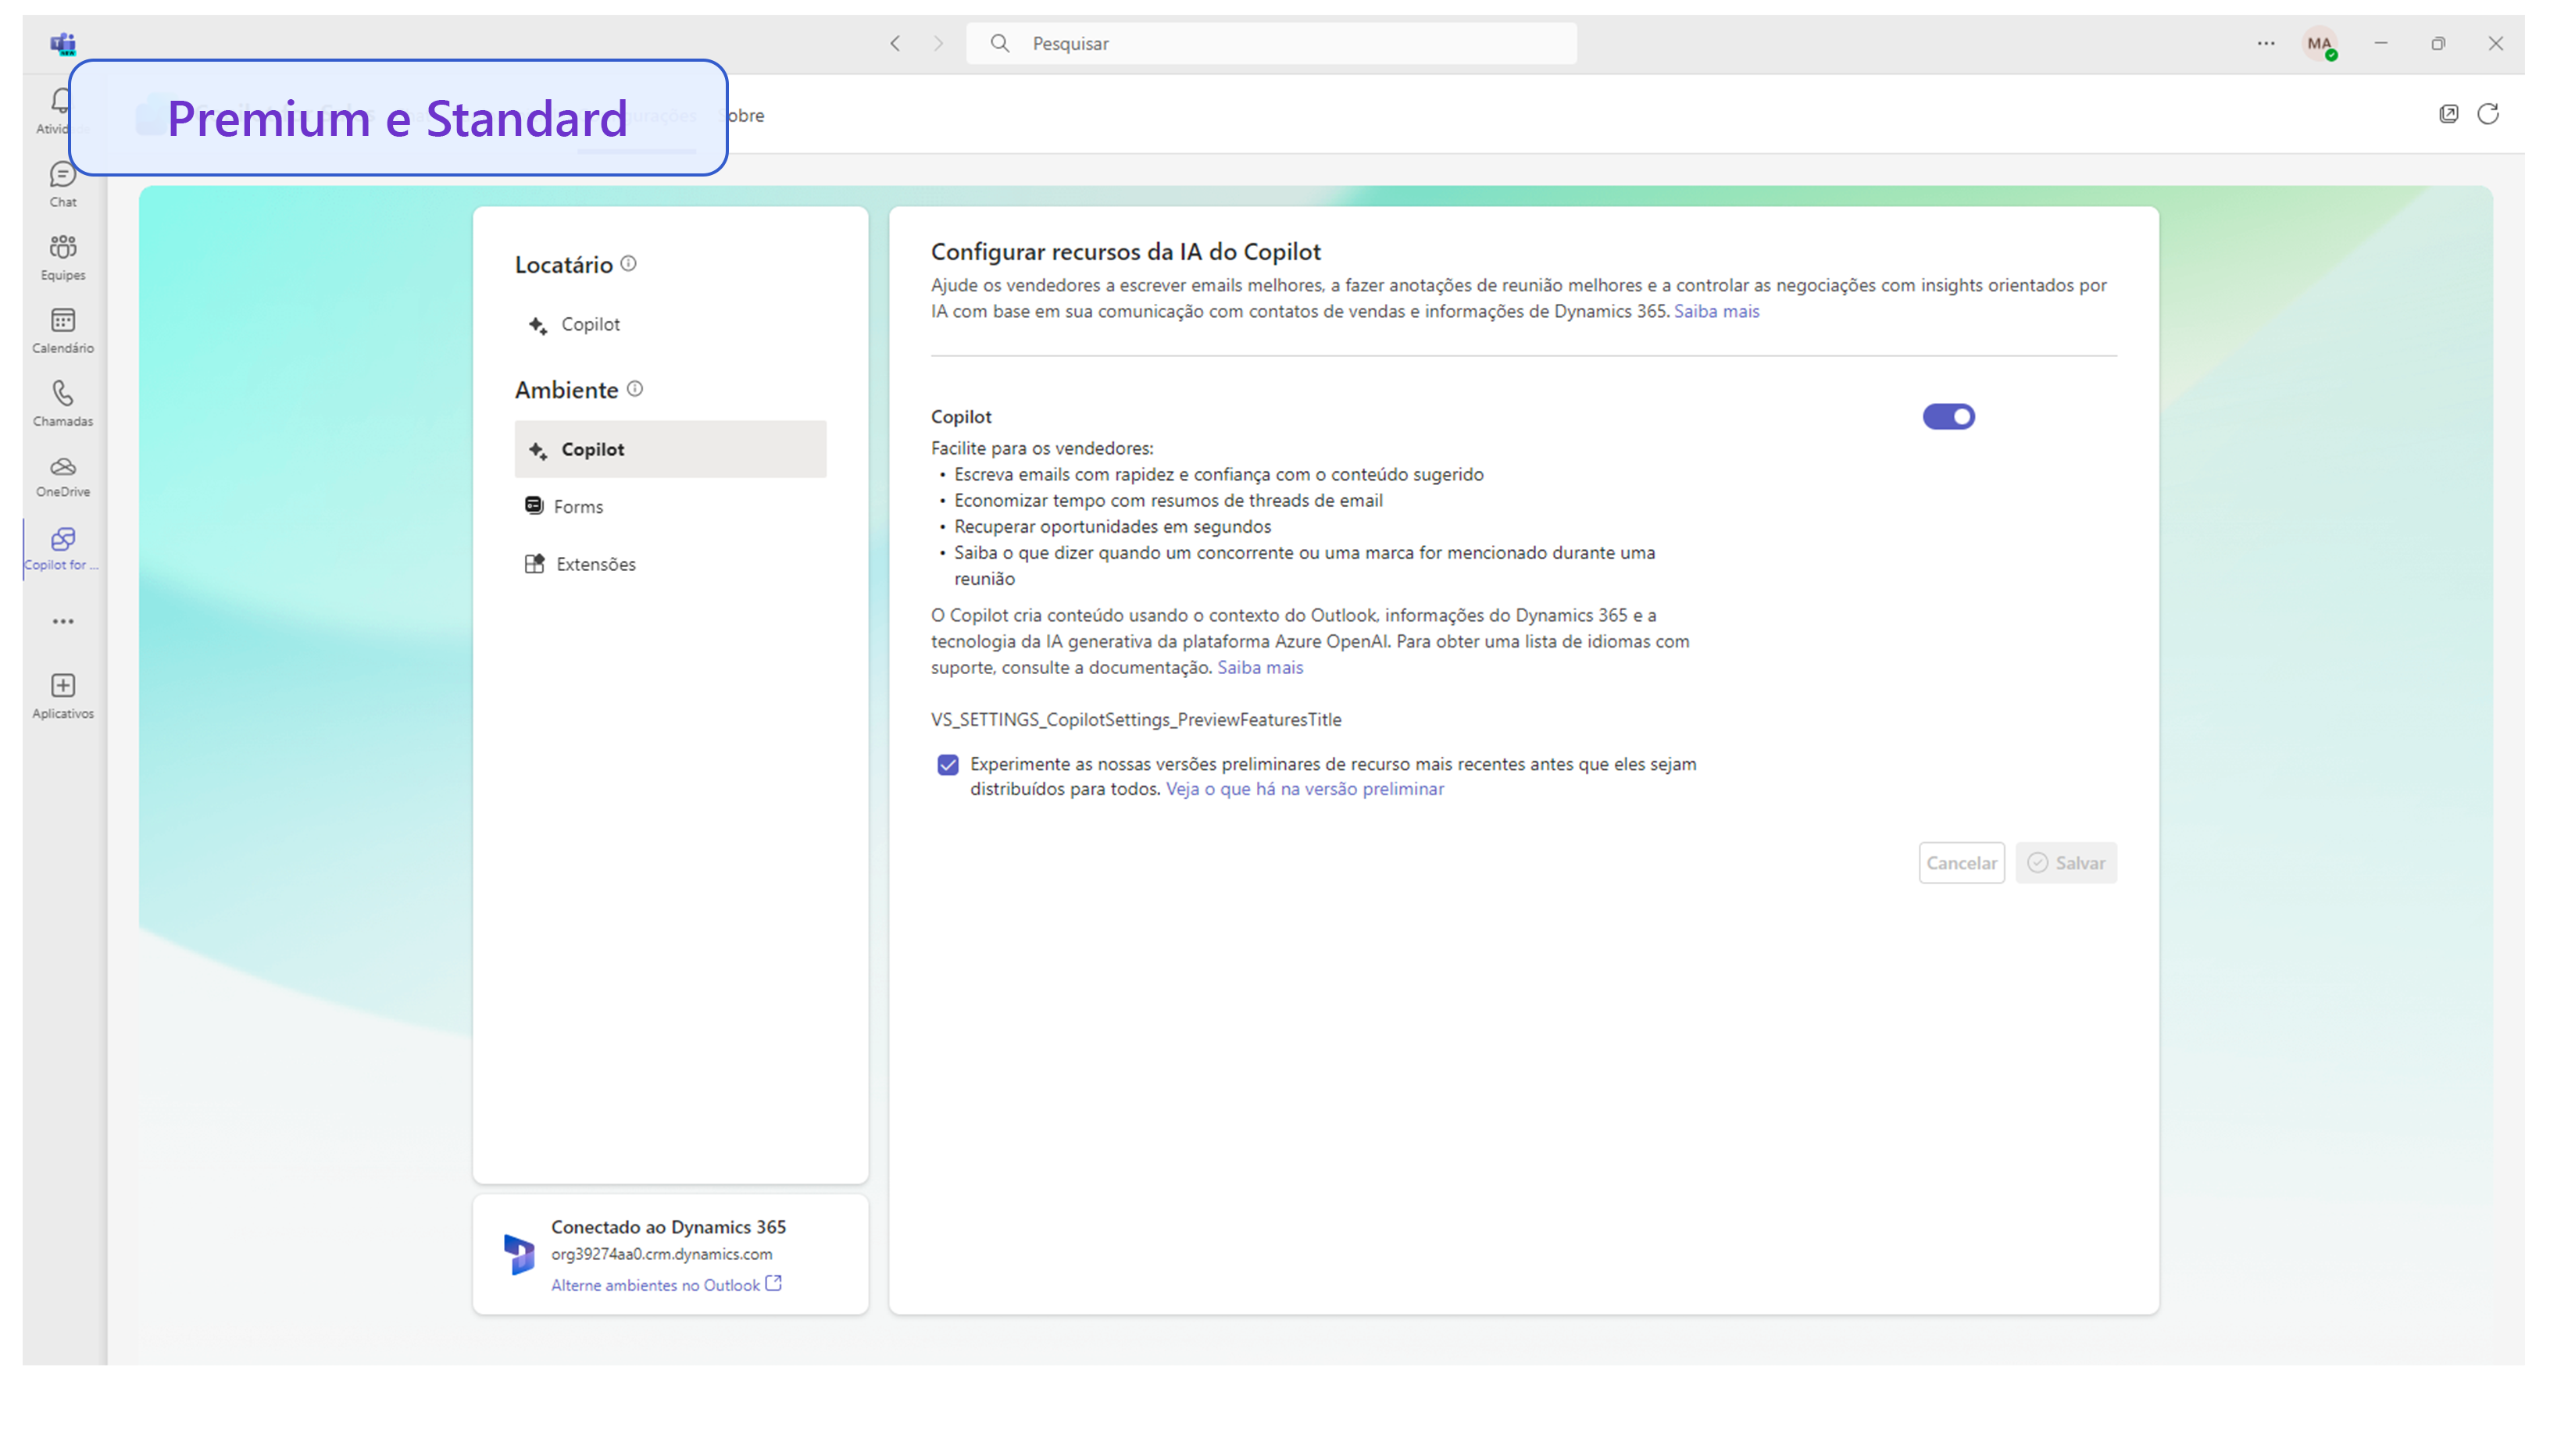
Task: Disable the Copilot toggle switch
Action: click(x=1948, y=416)
